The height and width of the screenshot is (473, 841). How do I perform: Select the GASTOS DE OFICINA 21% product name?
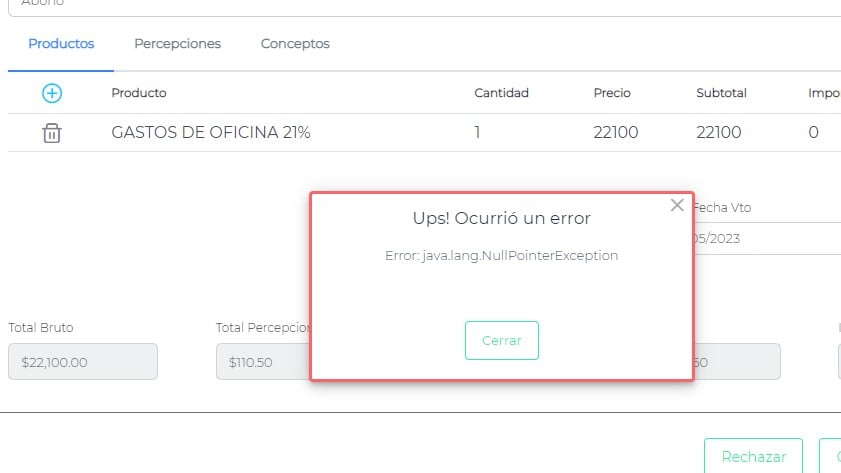pos(211,132)
